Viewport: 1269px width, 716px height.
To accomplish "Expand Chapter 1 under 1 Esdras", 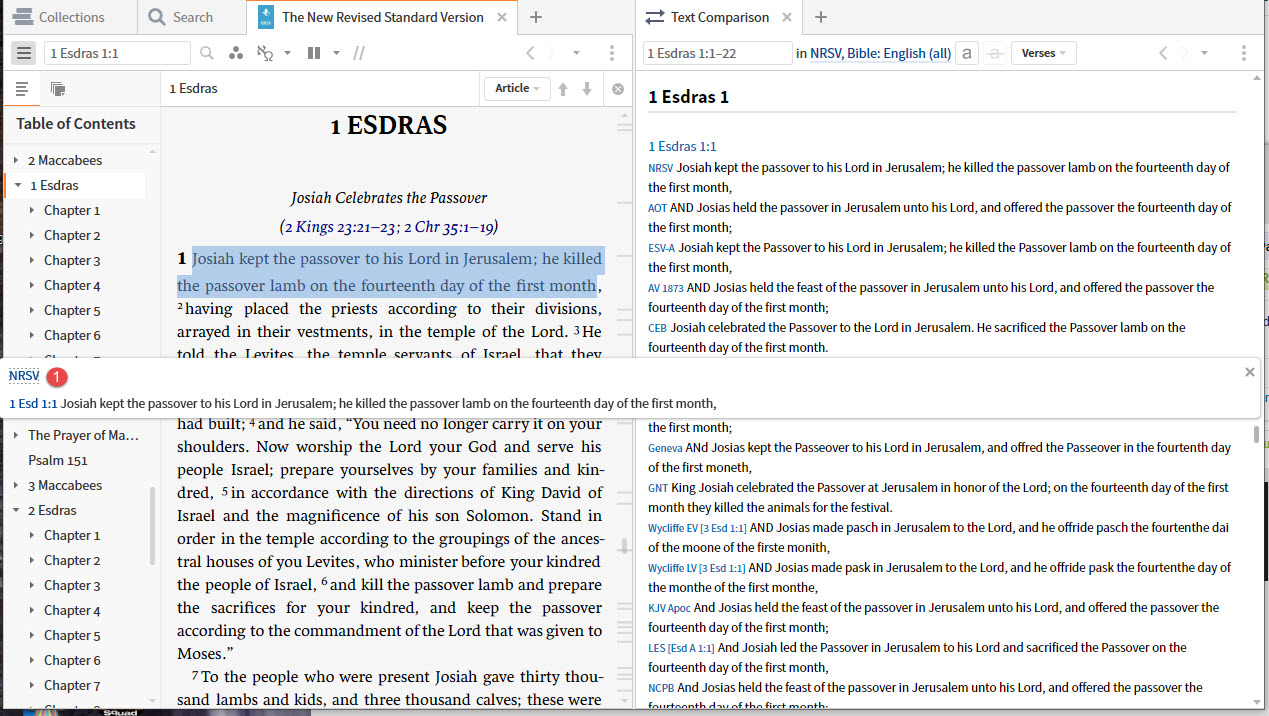I will 32,210.
